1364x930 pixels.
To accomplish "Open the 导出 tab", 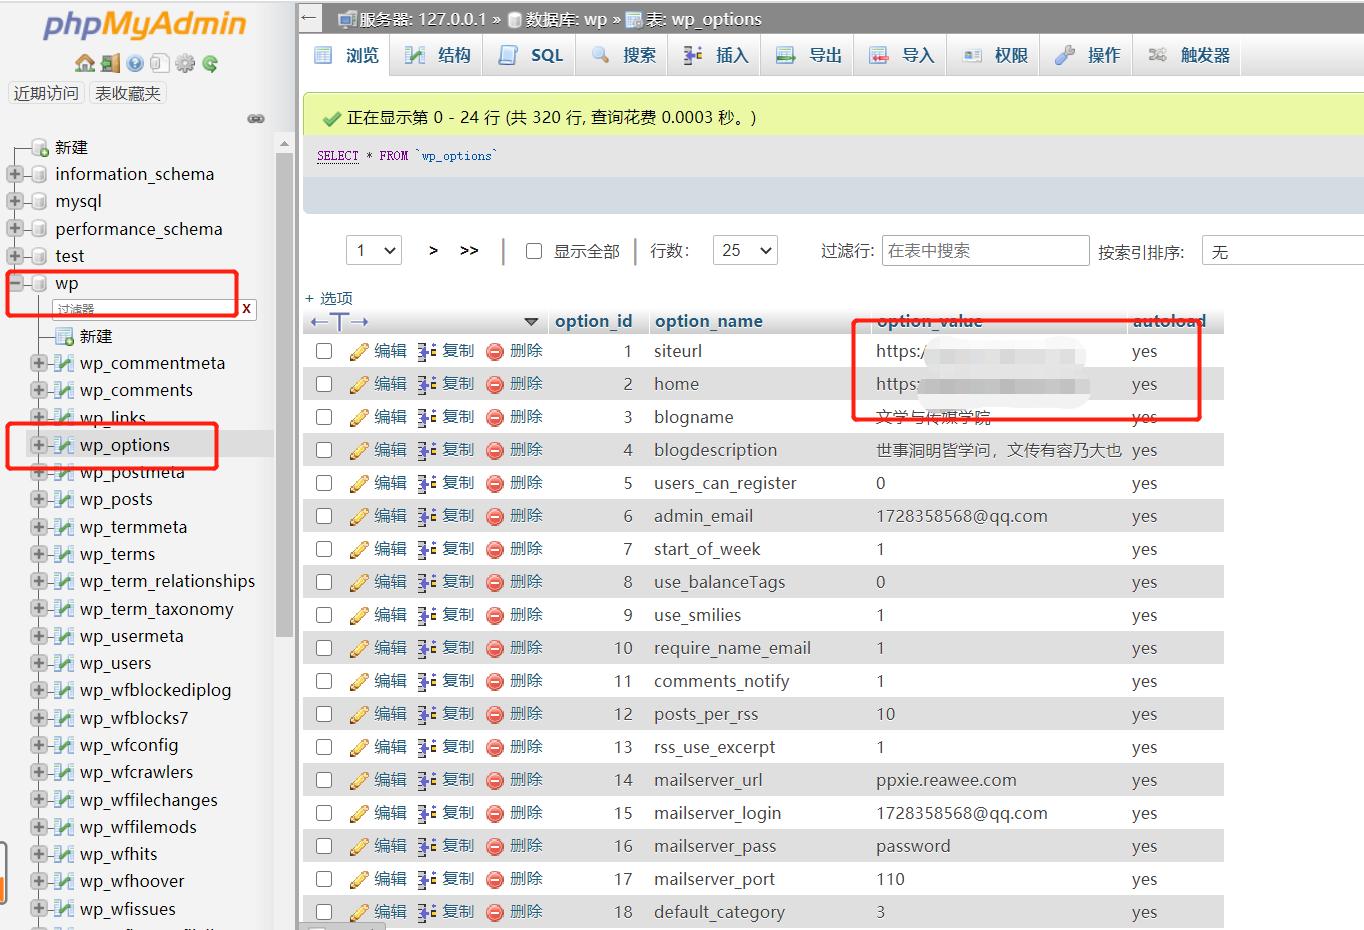I will (809, 55).
